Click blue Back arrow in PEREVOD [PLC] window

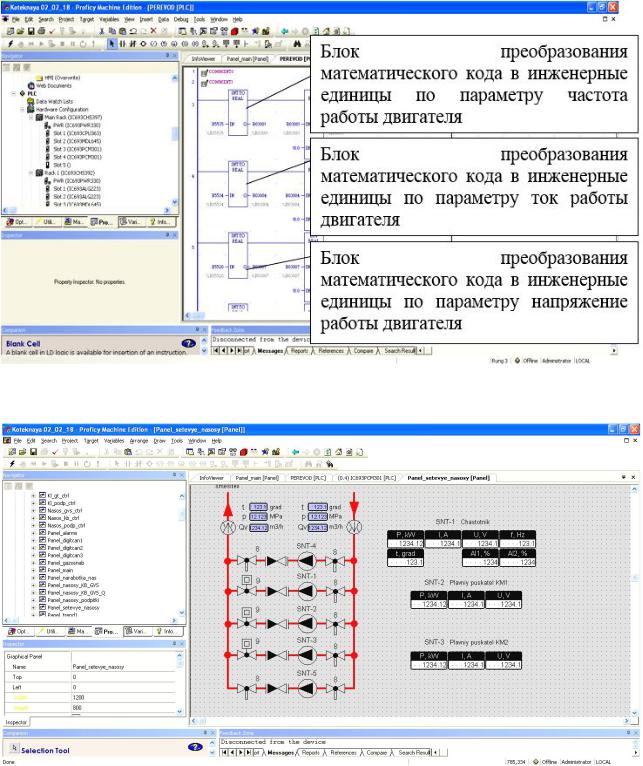tap(285, 31)
